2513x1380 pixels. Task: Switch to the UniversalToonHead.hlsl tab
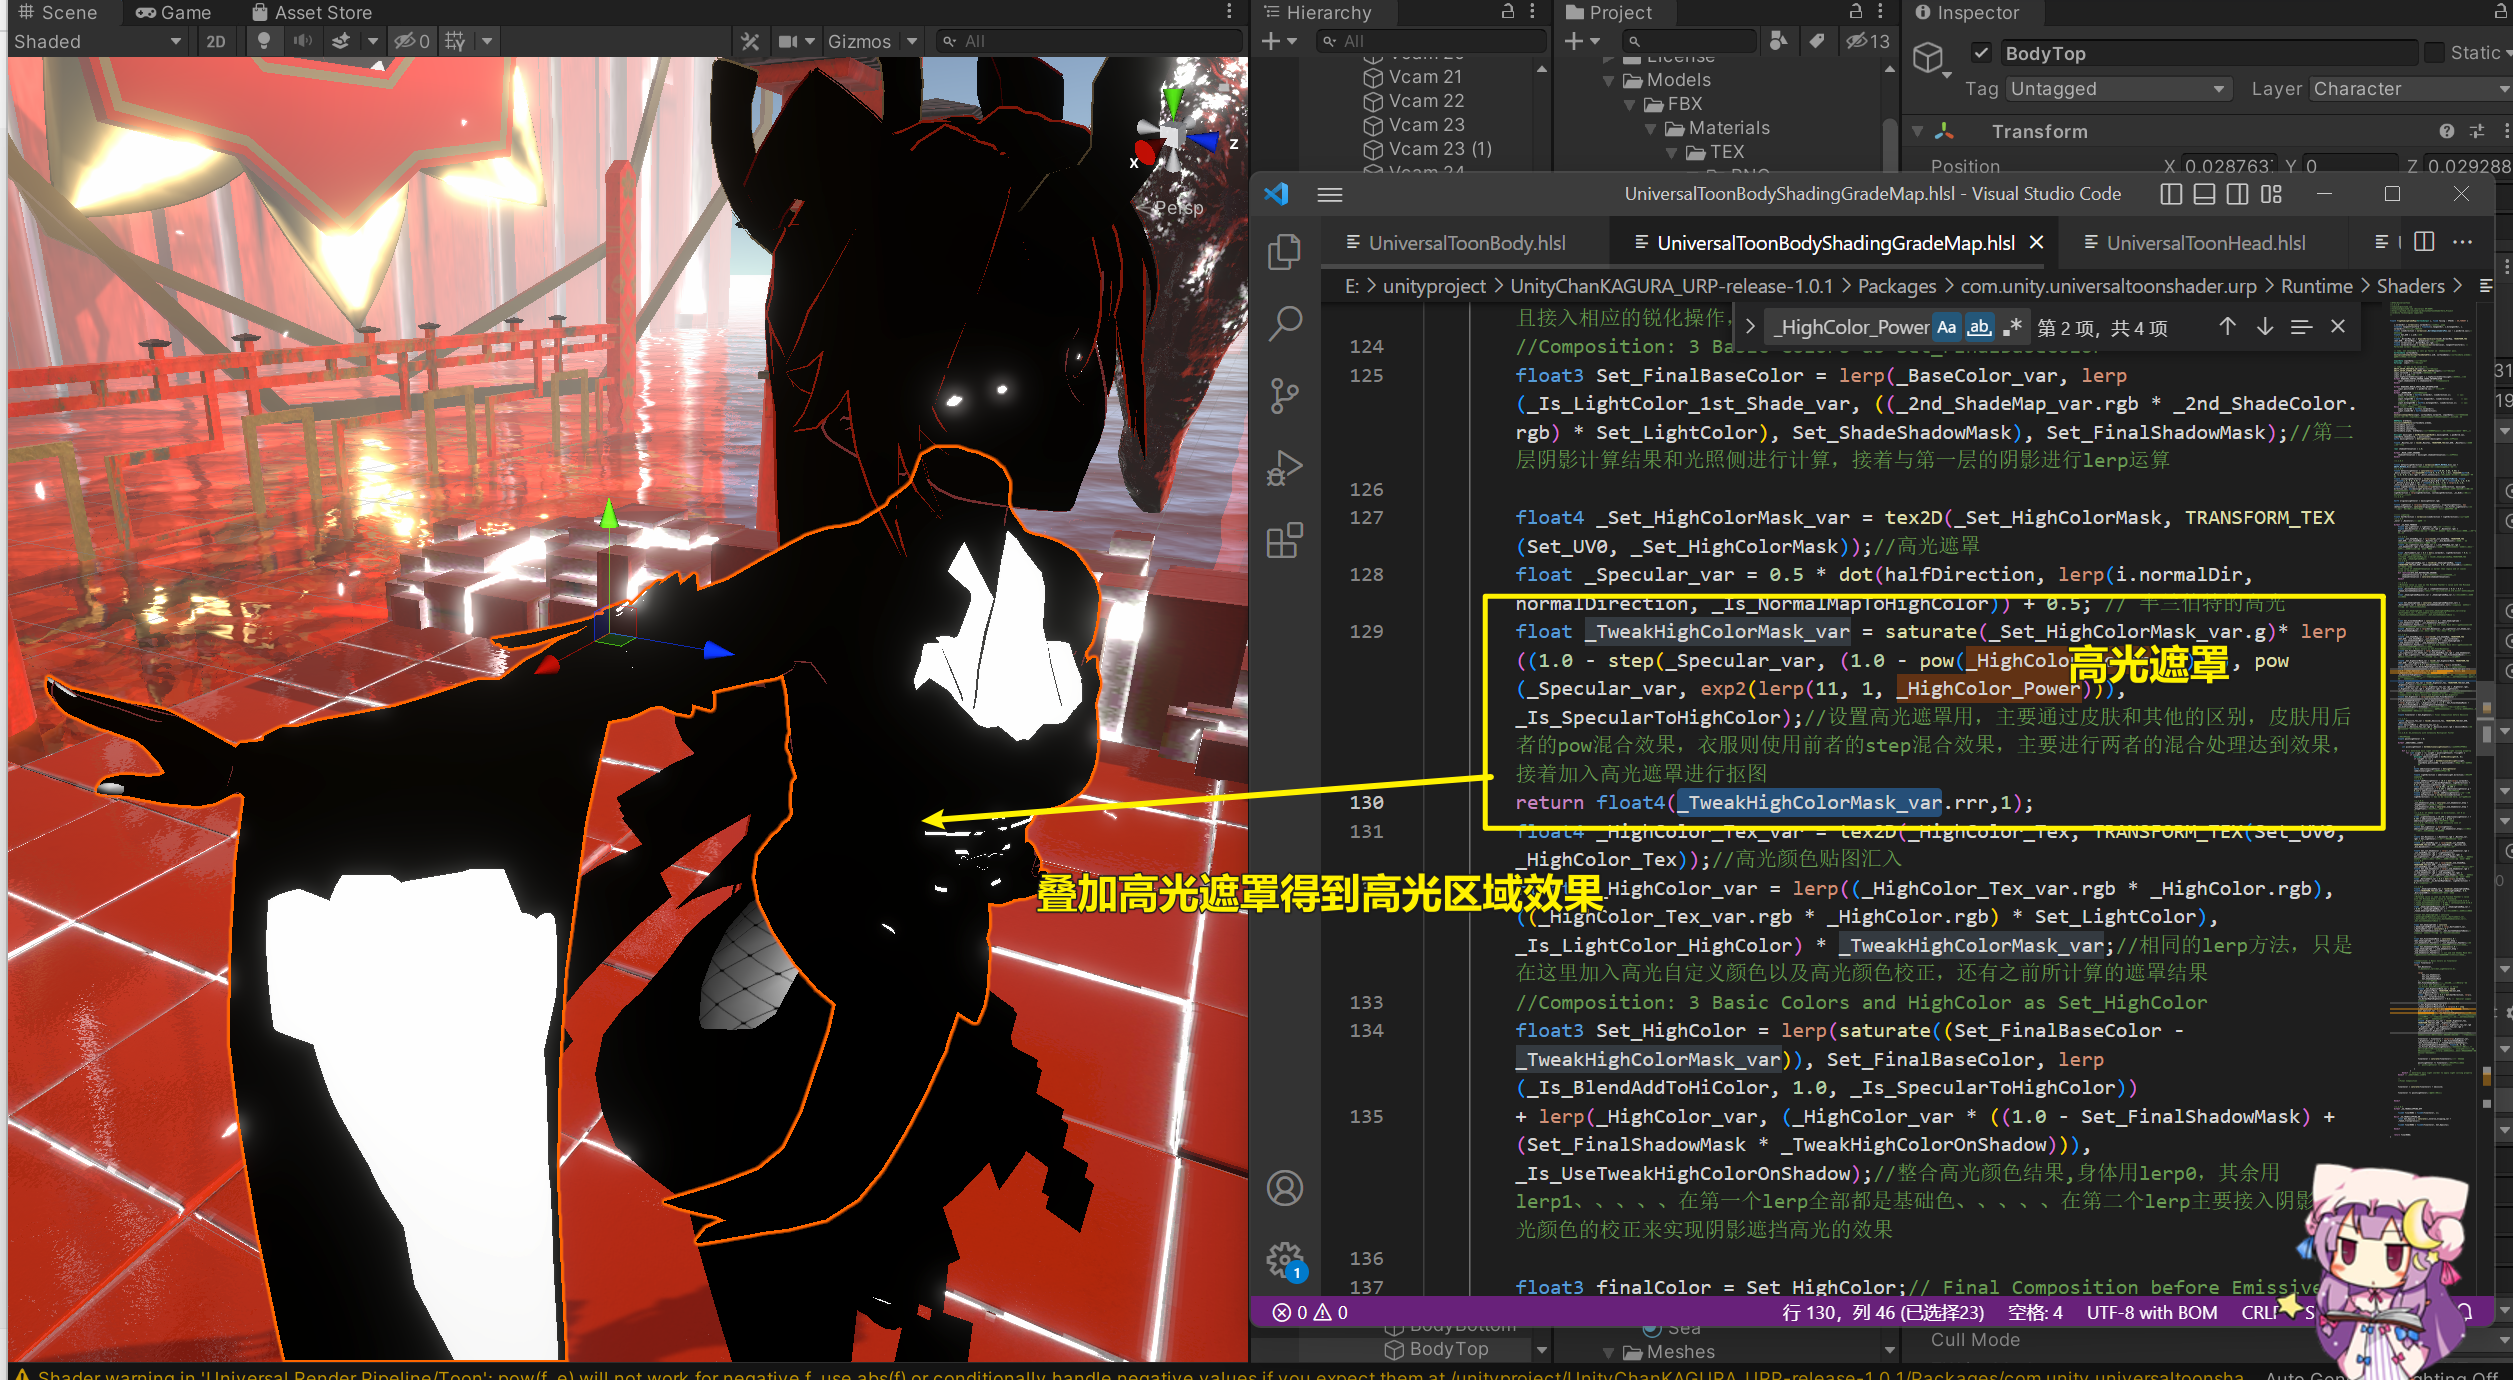(x=2205, y=242)
